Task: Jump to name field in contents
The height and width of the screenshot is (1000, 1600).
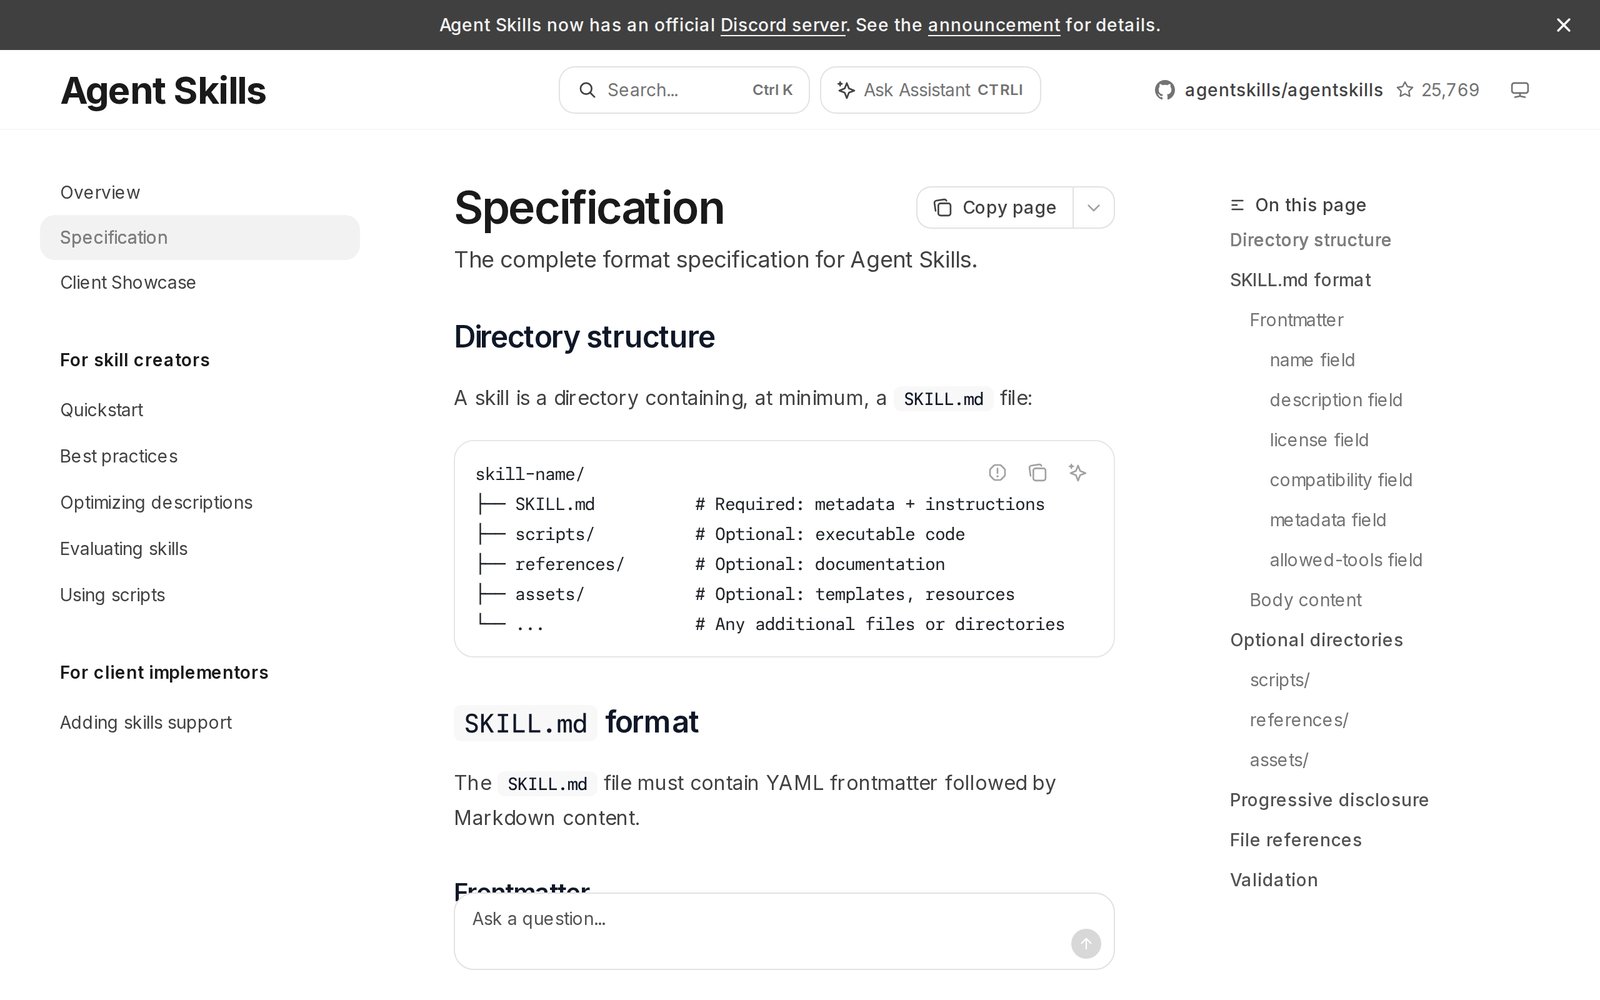Action: 1312,360
